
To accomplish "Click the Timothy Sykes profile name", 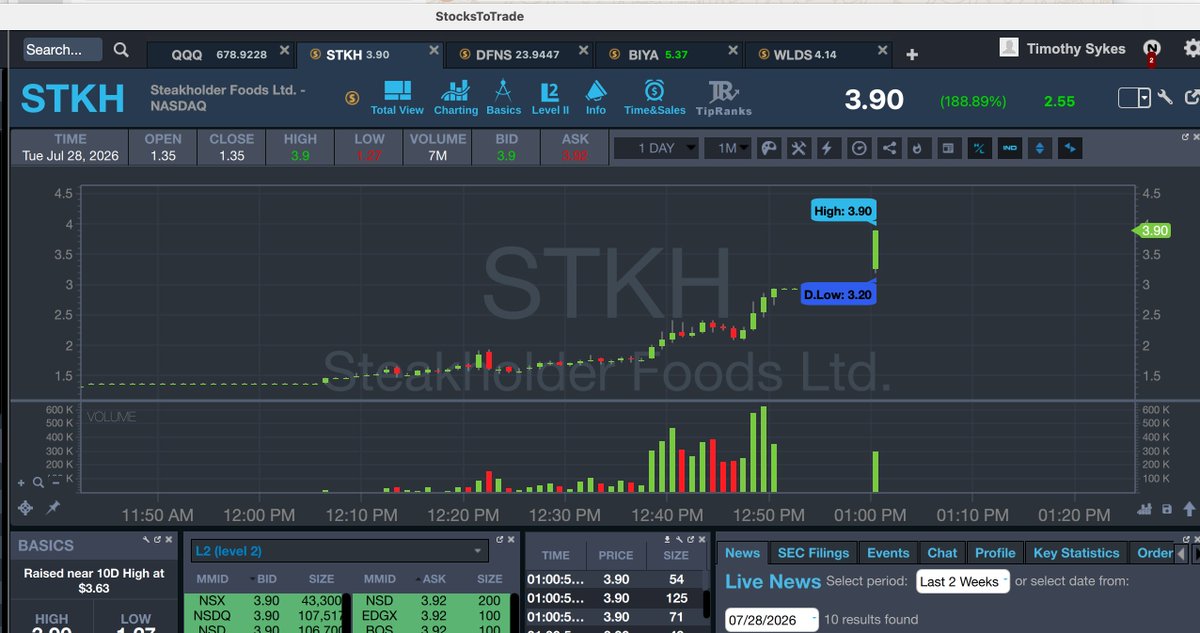I will tap(1076, 48).
